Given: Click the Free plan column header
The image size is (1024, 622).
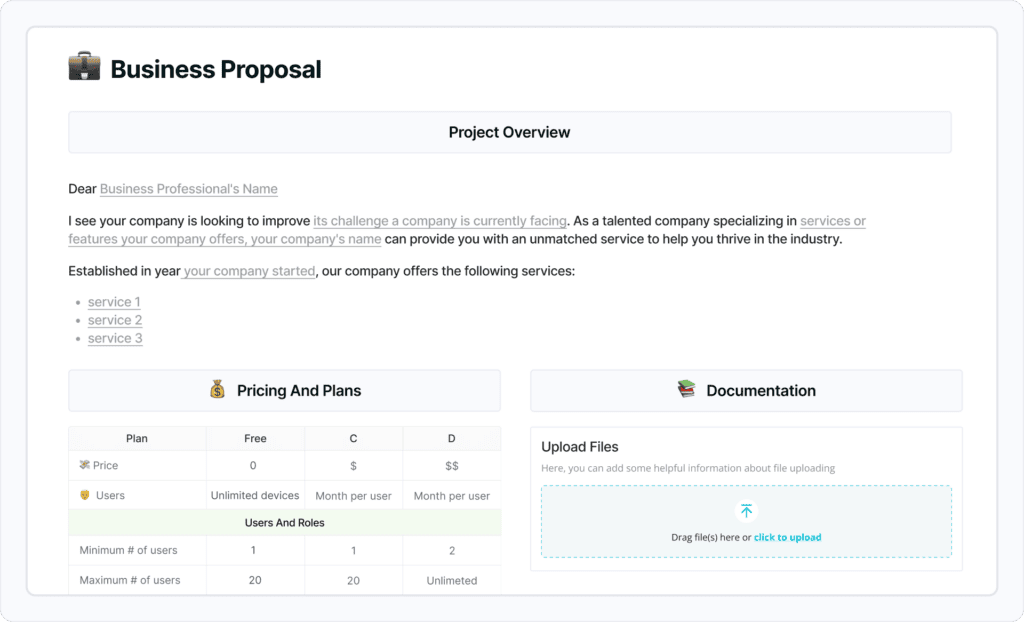Looking at the screenshot, I should coord(255,438).
